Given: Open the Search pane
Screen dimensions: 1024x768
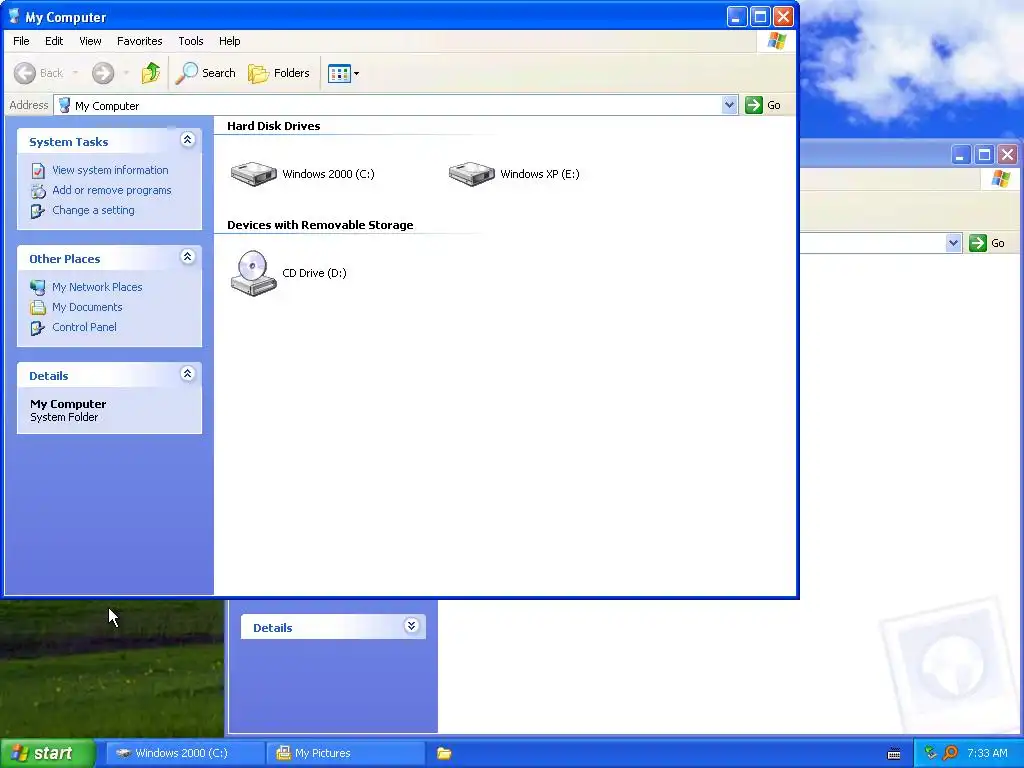Looking at the screenshot, I should (x=206, y=73).
